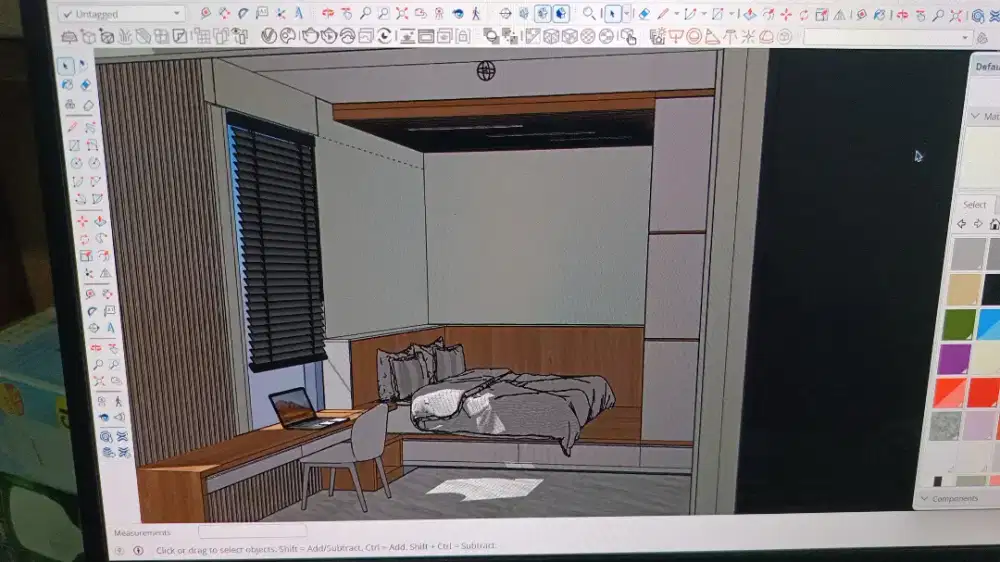Viewport: 1000px width, 562px height.
Task: Expand the Components panel section
Action: 955,498
